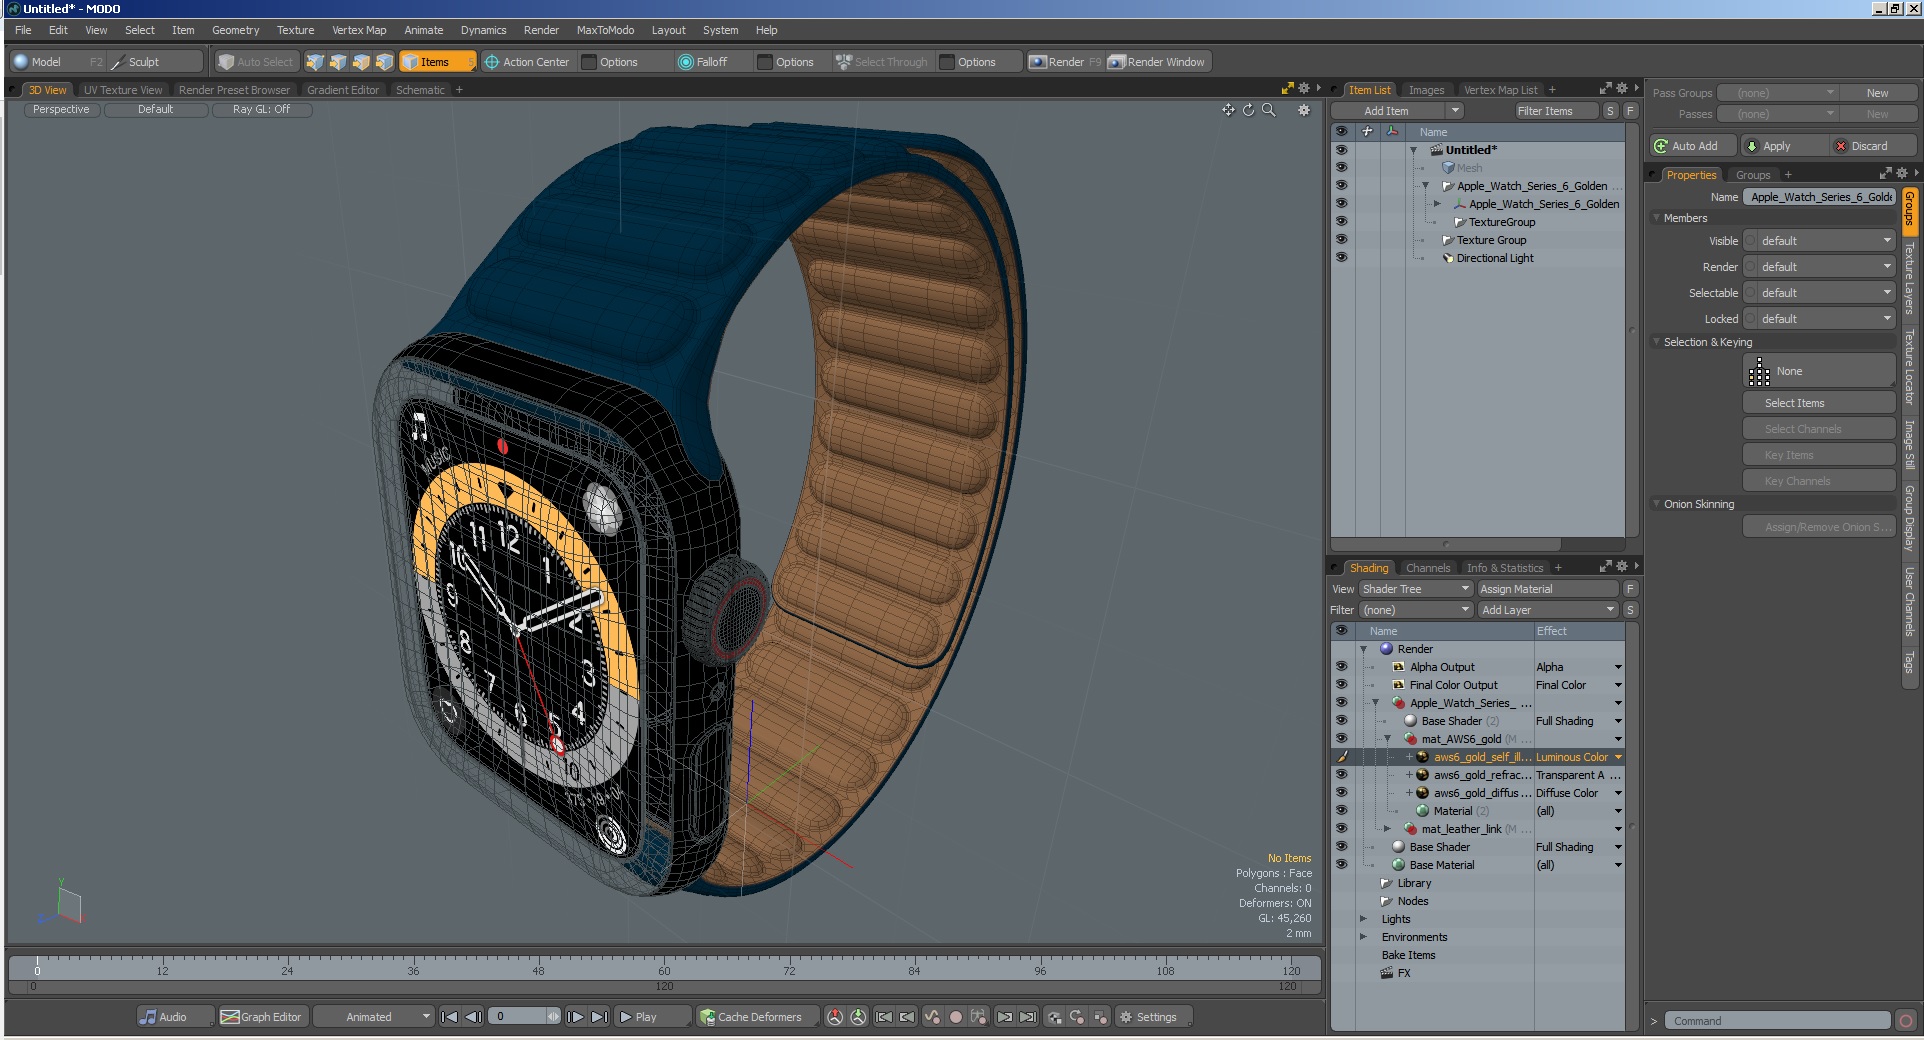Click Cache Deformers button
This screenshot has height=1040, width=1924.
(758, 1017)
